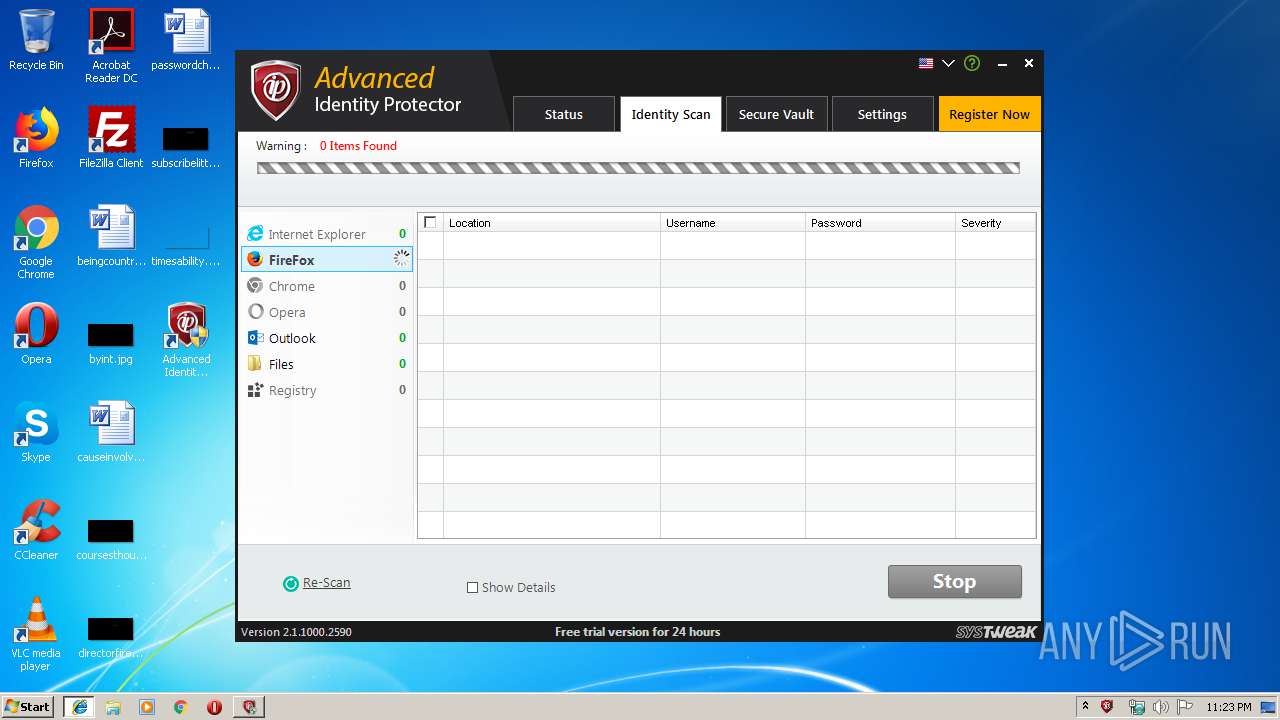Stop the running scan
This screenshot has height=720, width=1280.
(955, 582)
